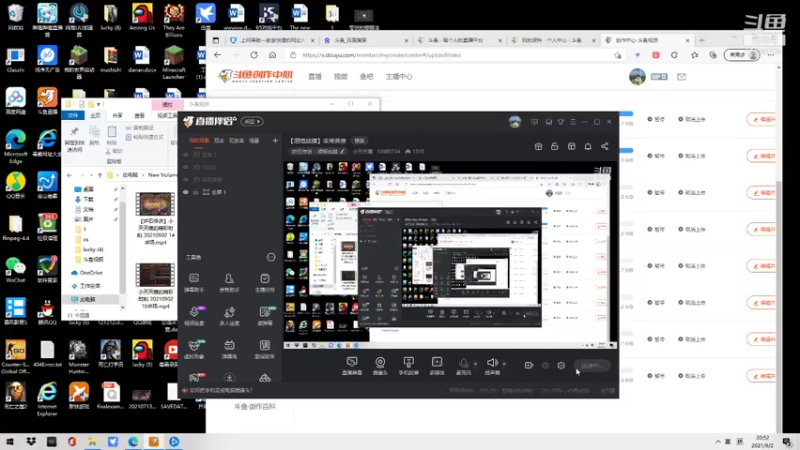
Task: Click 修改 button beside room title
Action: pyautogui.click(x=360, y=141)
